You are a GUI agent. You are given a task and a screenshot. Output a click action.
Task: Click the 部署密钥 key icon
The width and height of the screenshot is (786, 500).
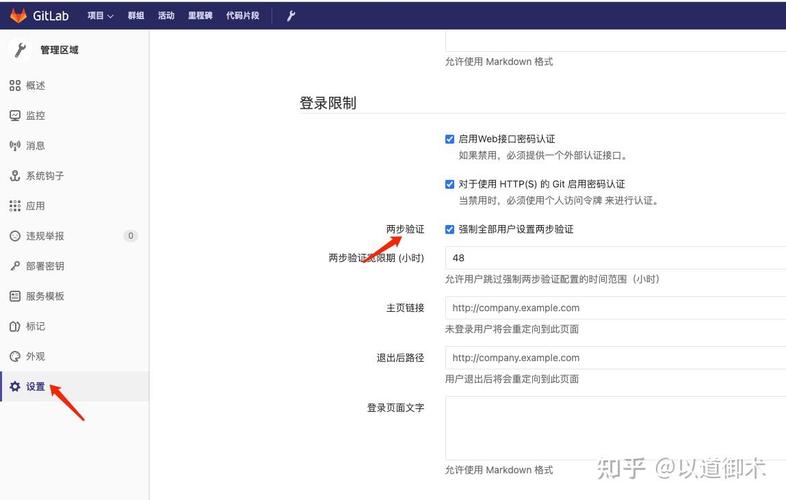click(15, 266)
